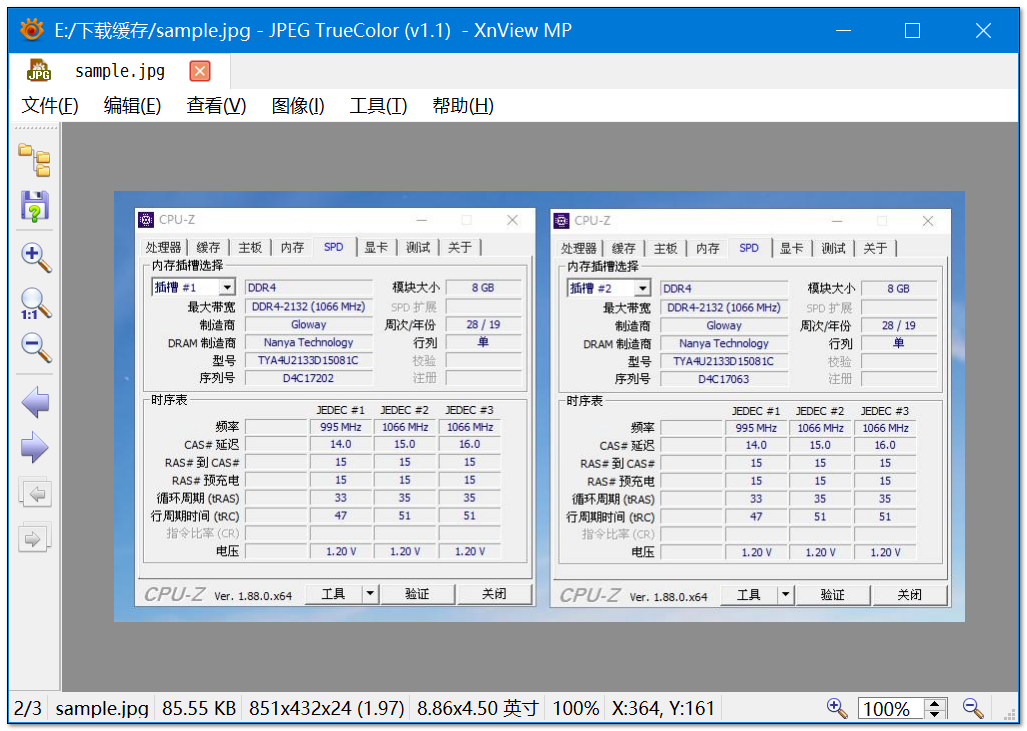Click the status bar zoom-in icon
1027x731 pixels.
pos(837,708)
